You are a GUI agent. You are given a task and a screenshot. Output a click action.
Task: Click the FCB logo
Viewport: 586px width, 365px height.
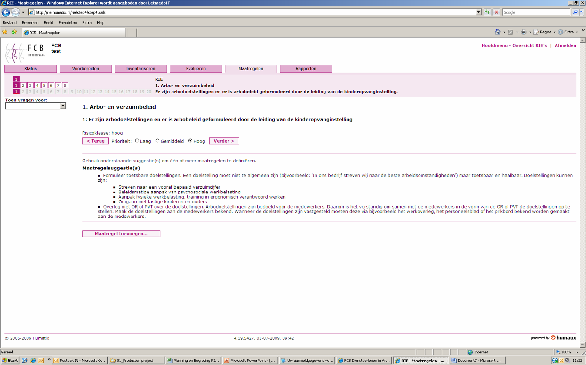25,52
